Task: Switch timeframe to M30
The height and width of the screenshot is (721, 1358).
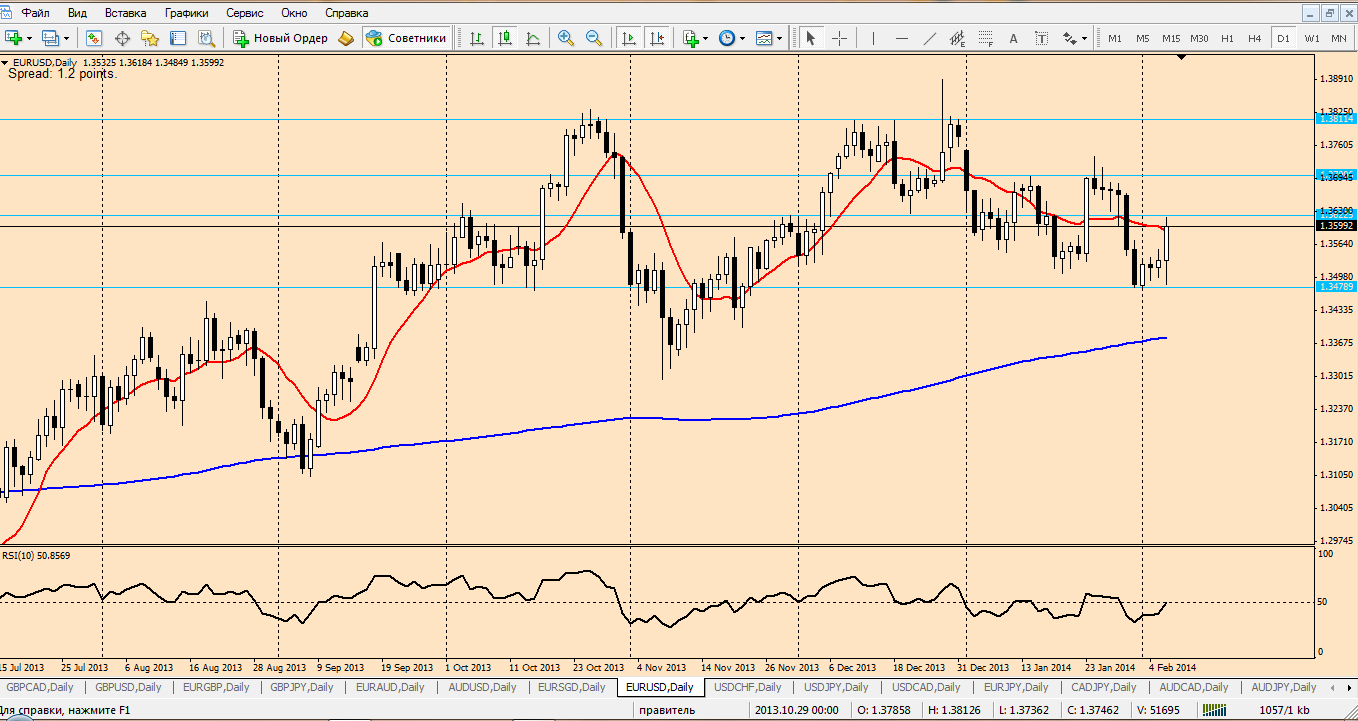Action: click(x=1199, y=38)
